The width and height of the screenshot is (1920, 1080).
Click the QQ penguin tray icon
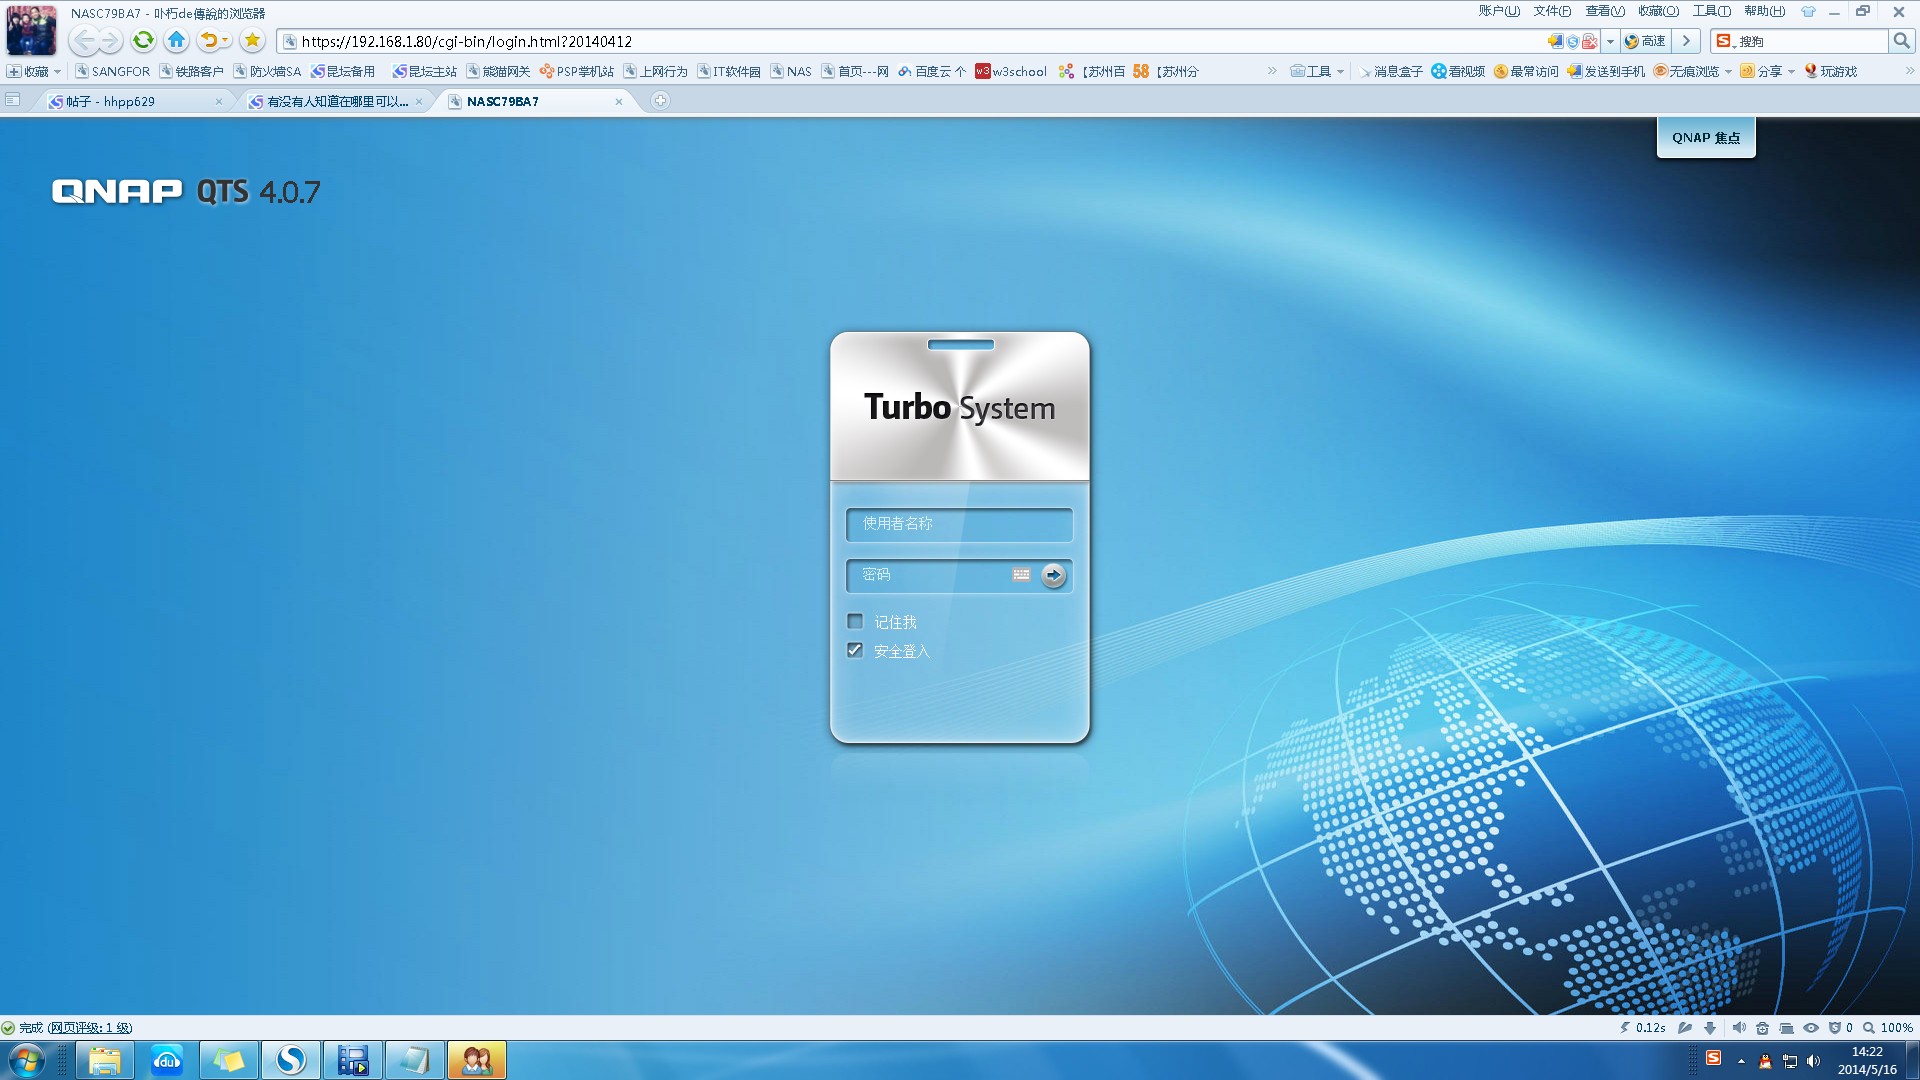click(1765, 1061)
